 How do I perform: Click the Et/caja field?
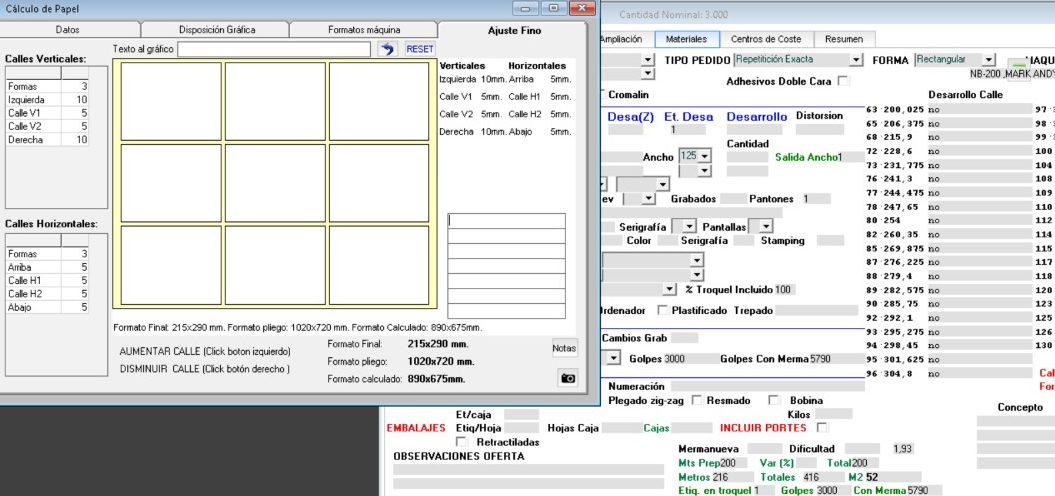(521, 414)
